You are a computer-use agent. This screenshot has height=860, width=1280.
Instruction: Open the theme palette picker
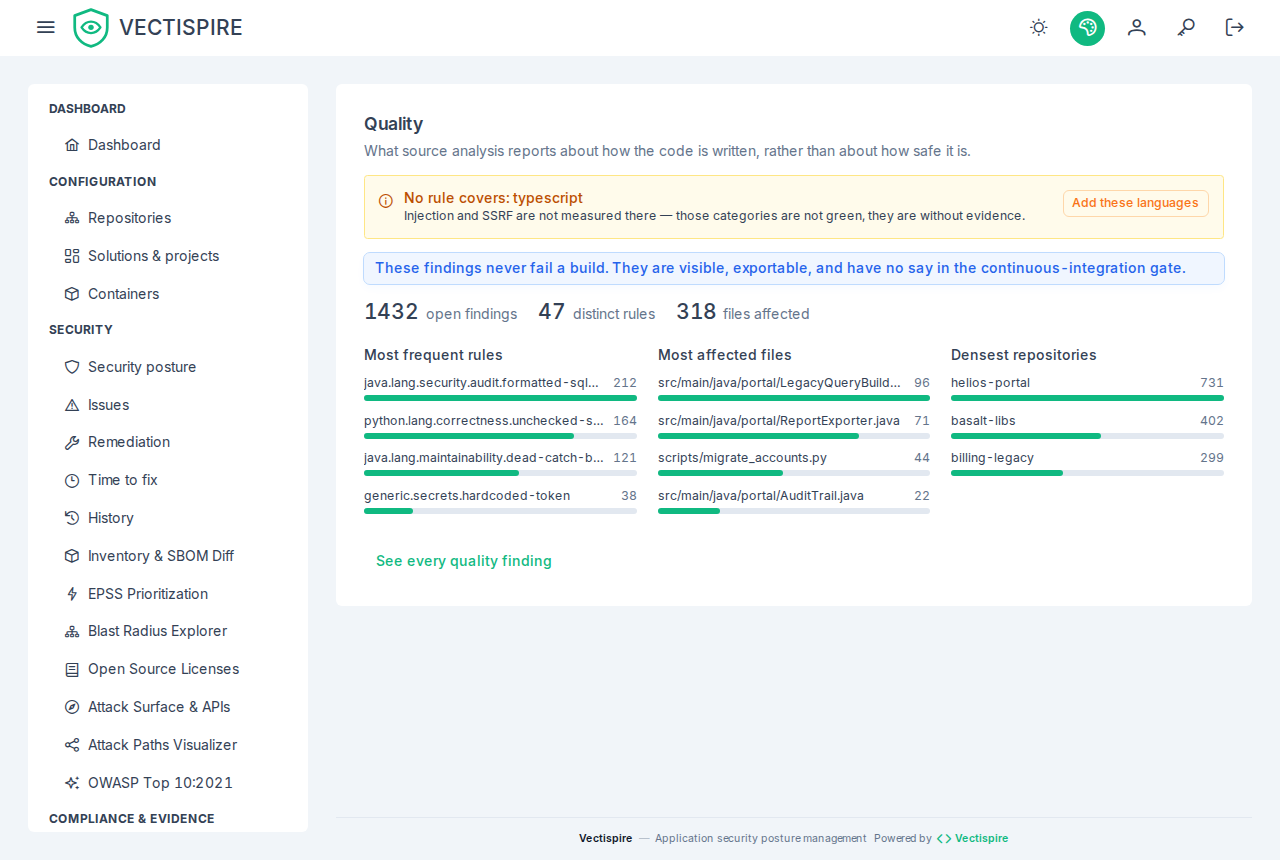pos(1087,27)
